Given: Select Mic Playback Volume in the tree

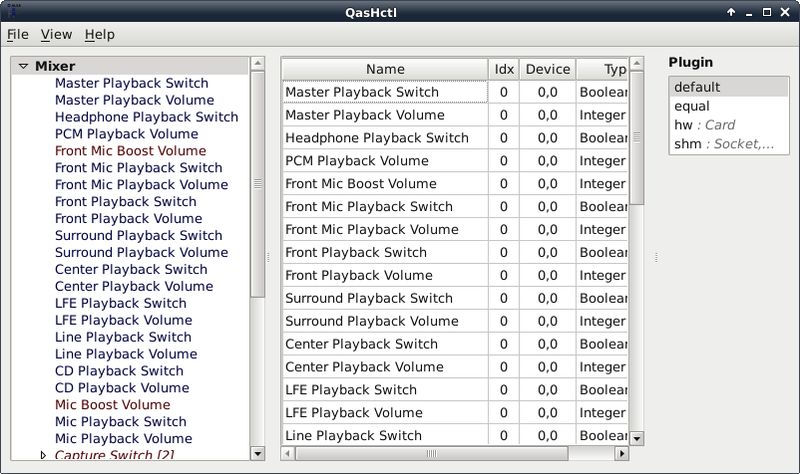Looking at the screenshot, I should tap(123, 438).
